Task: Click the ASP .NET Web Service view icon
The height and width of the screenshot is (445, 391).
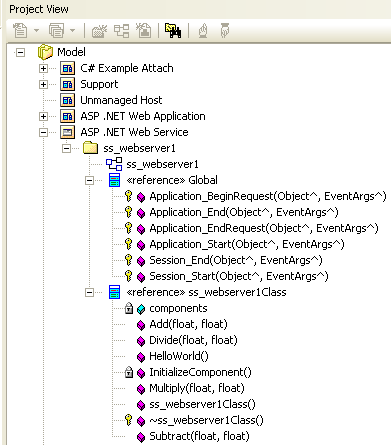Action: pos(67,132)
